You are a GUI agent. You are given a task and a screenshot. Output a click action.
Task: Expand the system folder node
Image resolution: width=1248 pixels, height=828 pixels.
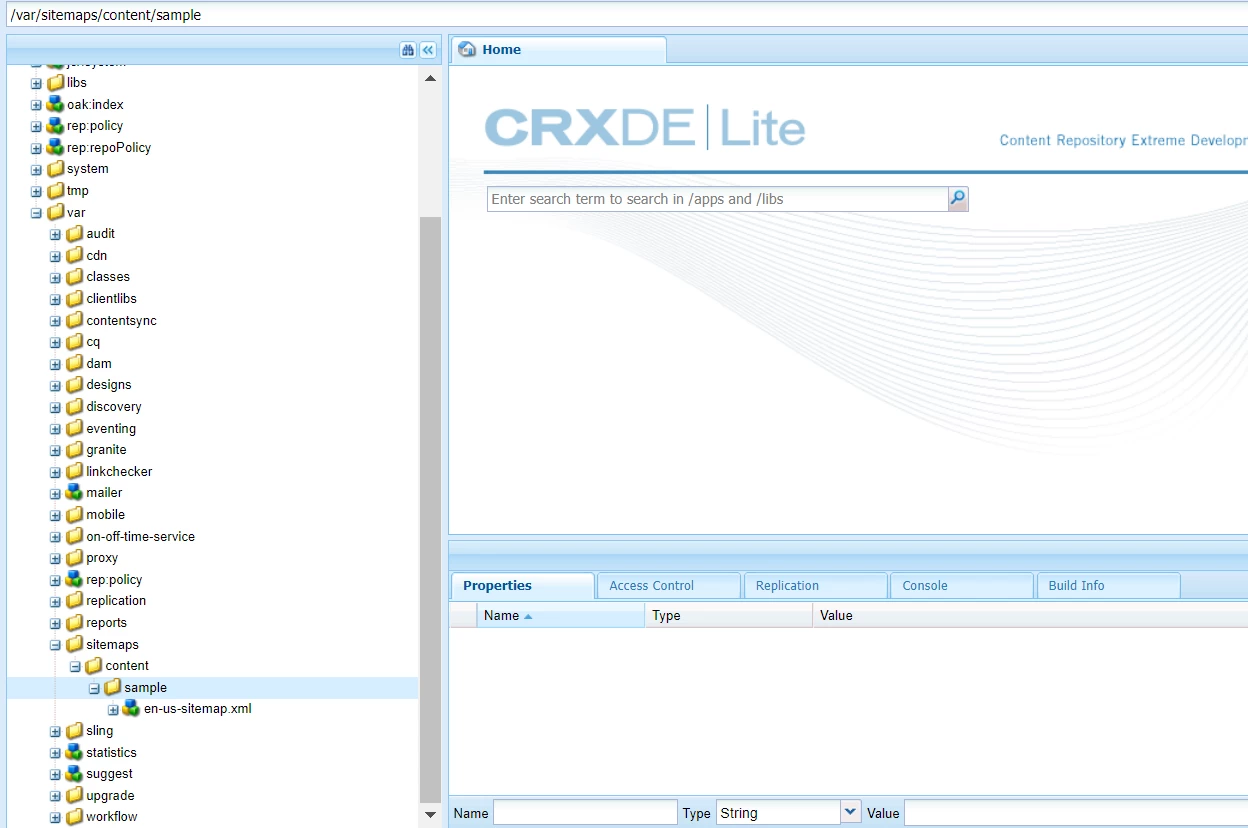click(x=36, y=170)
